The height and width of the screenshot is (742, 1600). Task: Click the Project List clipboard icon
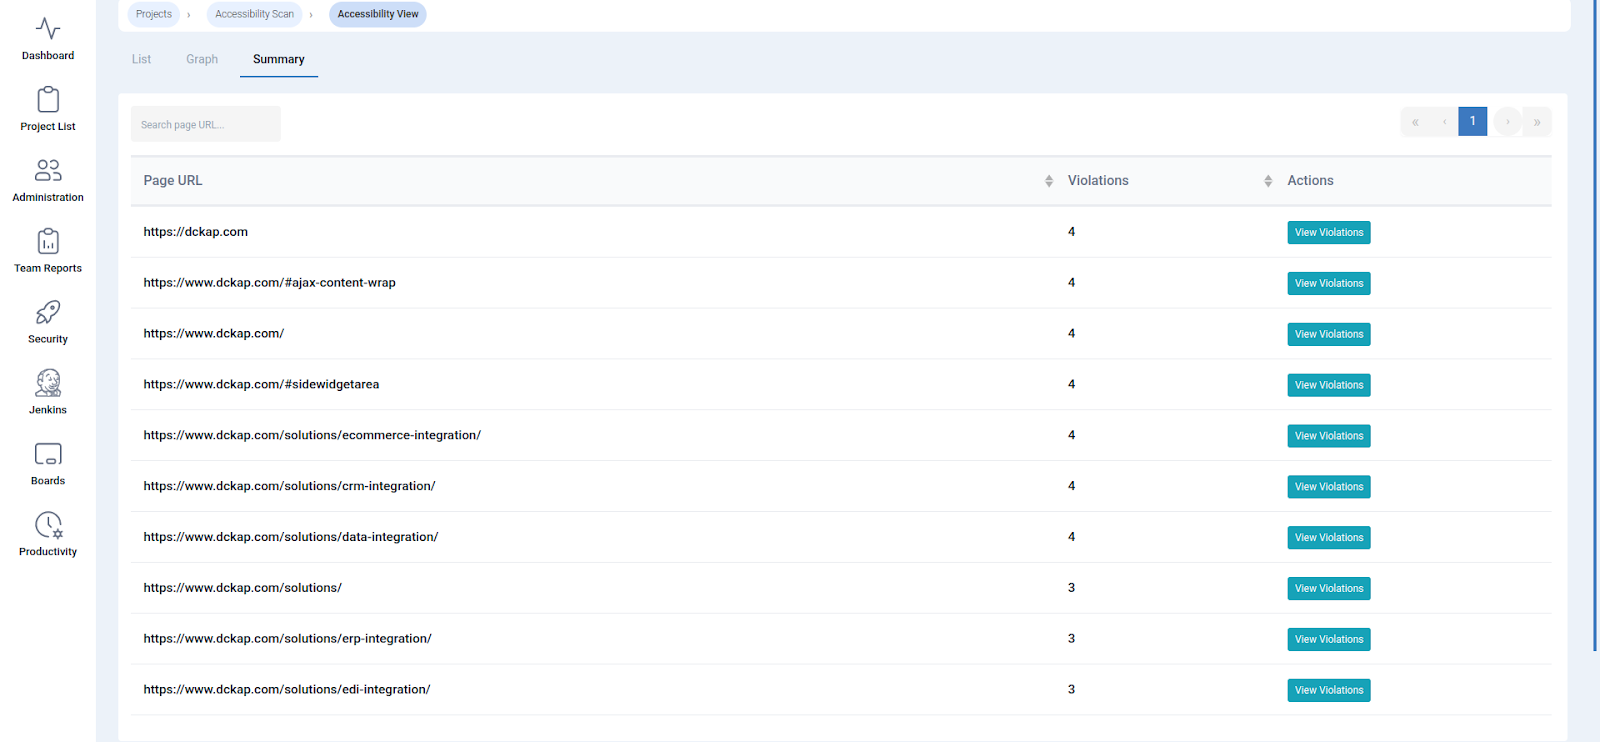click(48, 100)
